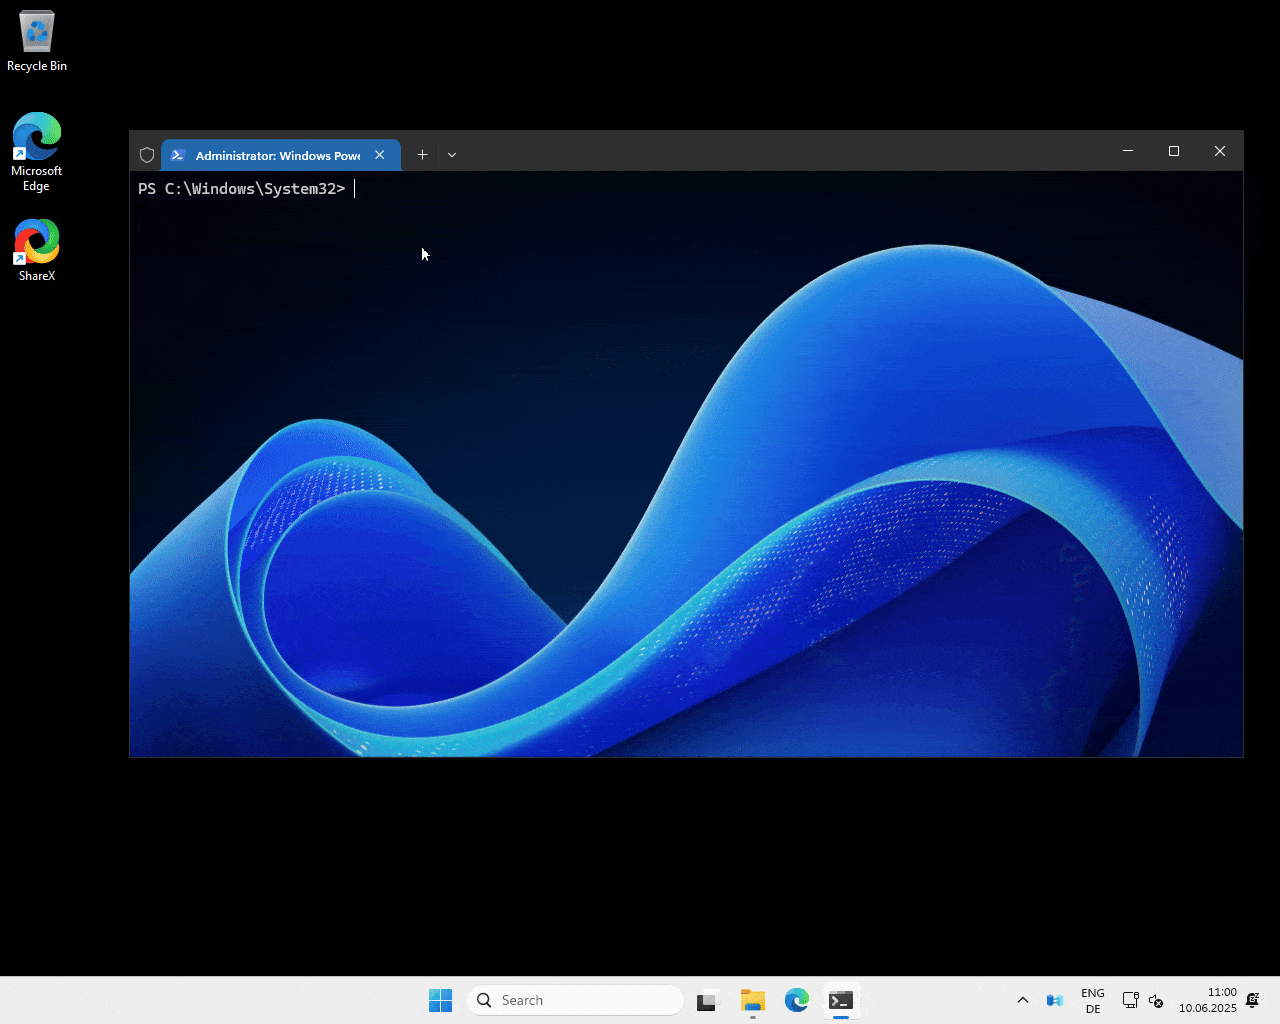Select the Windows Terminal icon in the taskbar
The image size is (1280, 1024).
point(840,999)
